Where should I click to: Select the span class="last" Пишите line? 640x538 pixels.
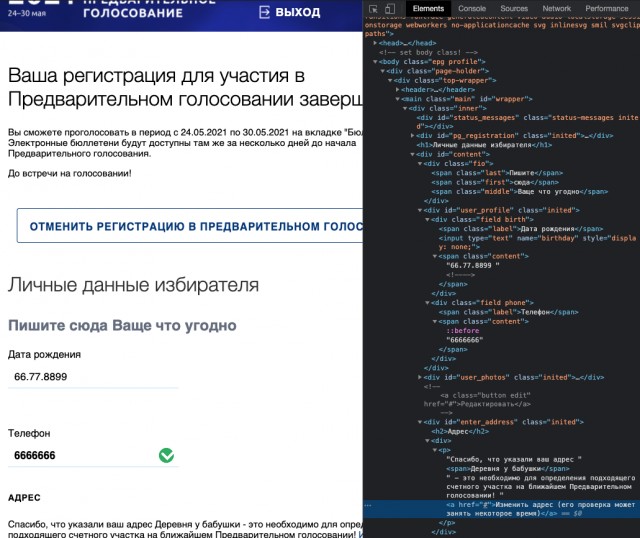(x=497, y=173)
